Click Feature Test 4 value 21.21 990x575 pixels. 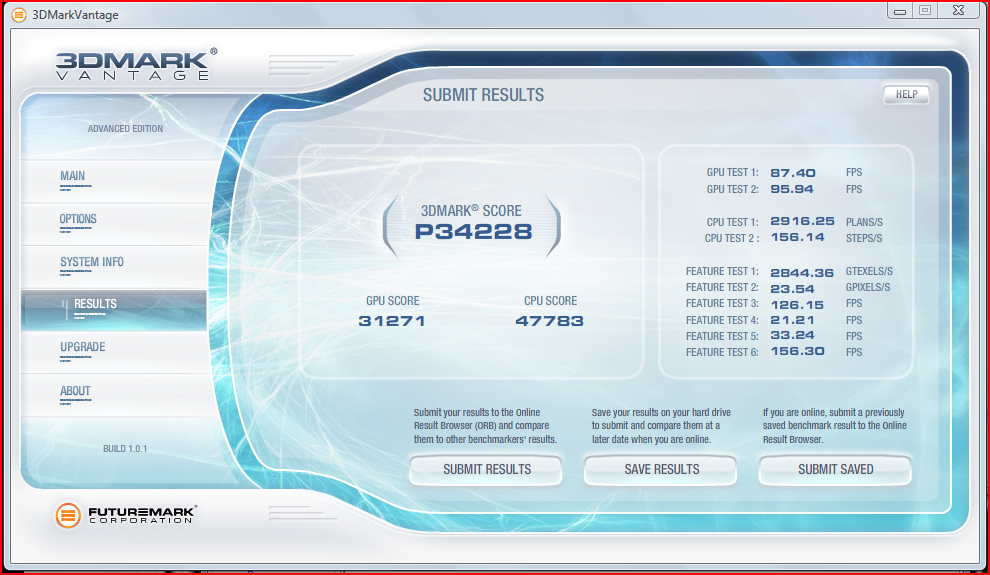[792, 320]
